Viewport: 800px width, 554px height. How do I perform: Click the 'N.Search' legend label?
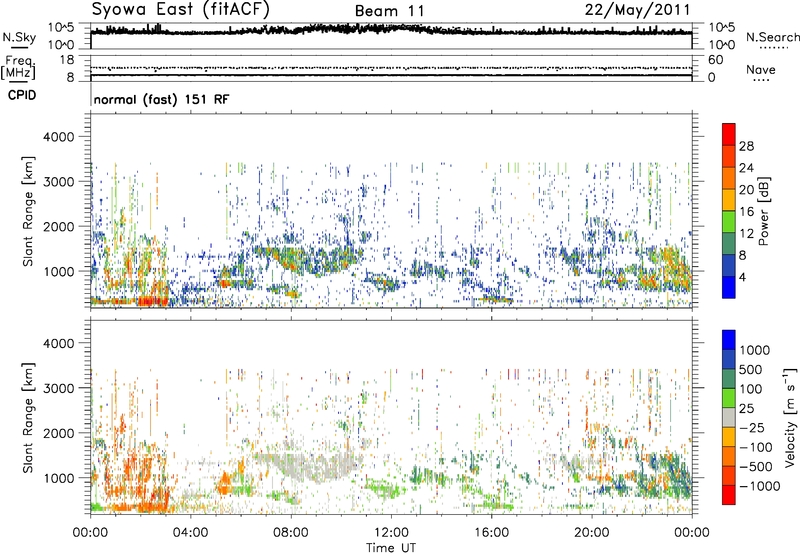click(x=772, y=37)
